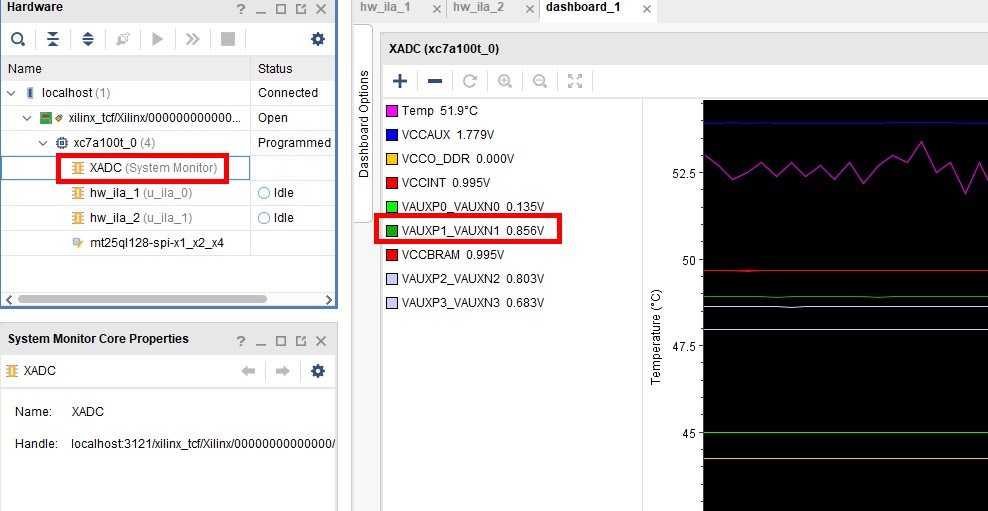Click the red VCCINT color swatch
The image size is (988, 511).
[391, 183]
